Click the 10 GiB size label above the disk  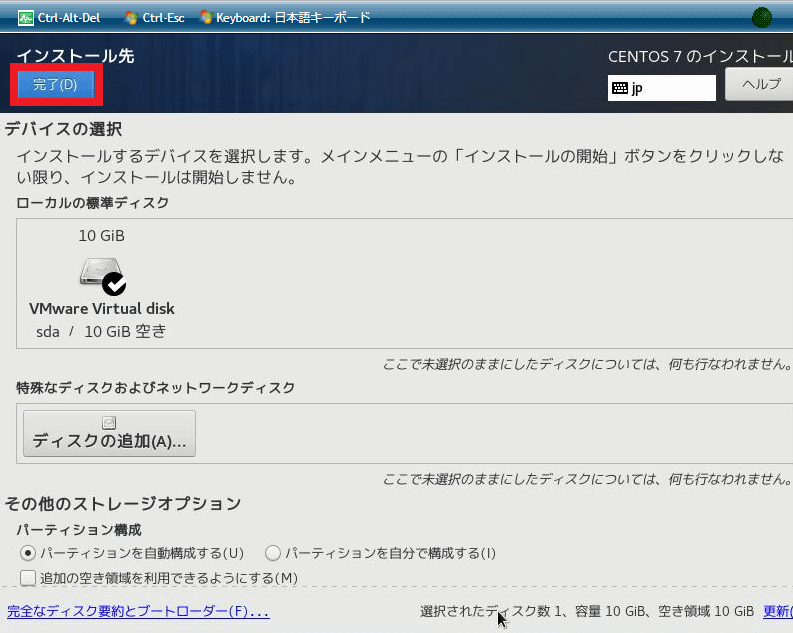pyautogui.click(x=101, y=236)
